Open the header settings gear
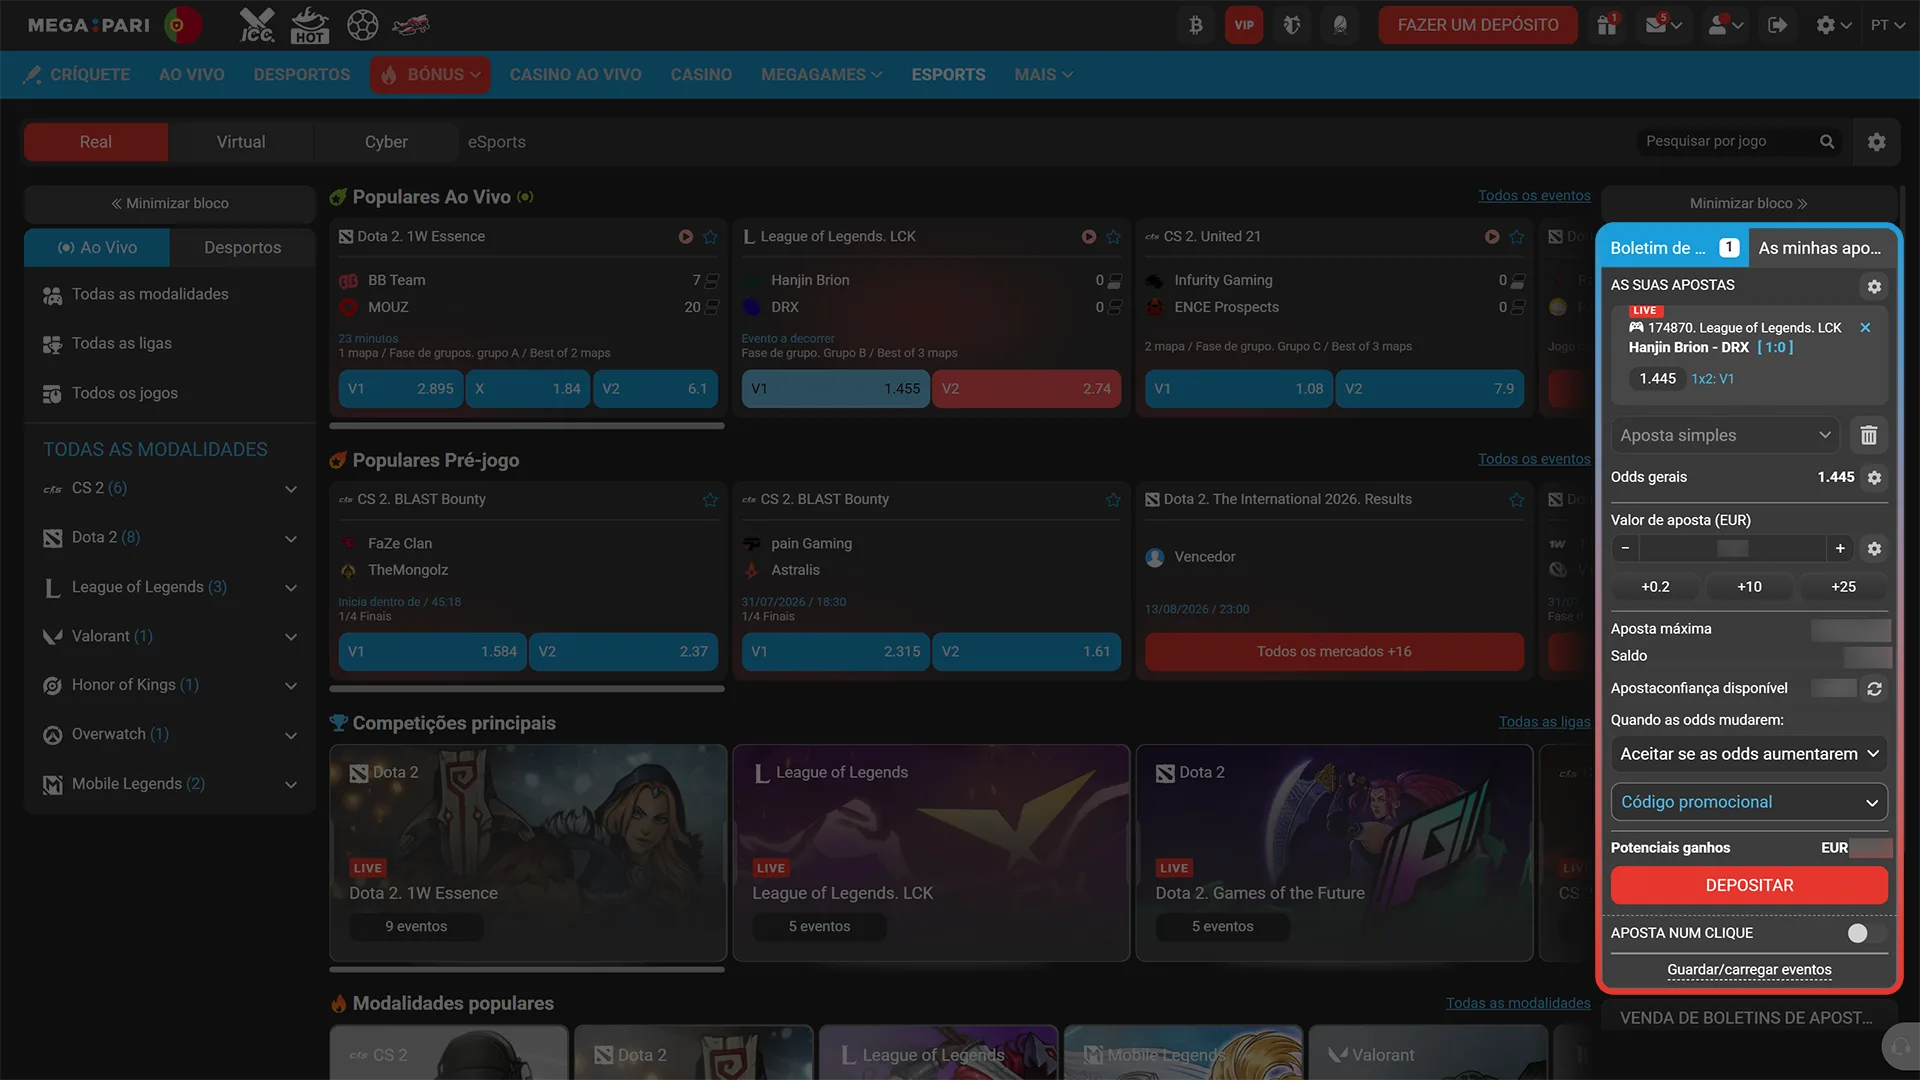 [1833, 25]
